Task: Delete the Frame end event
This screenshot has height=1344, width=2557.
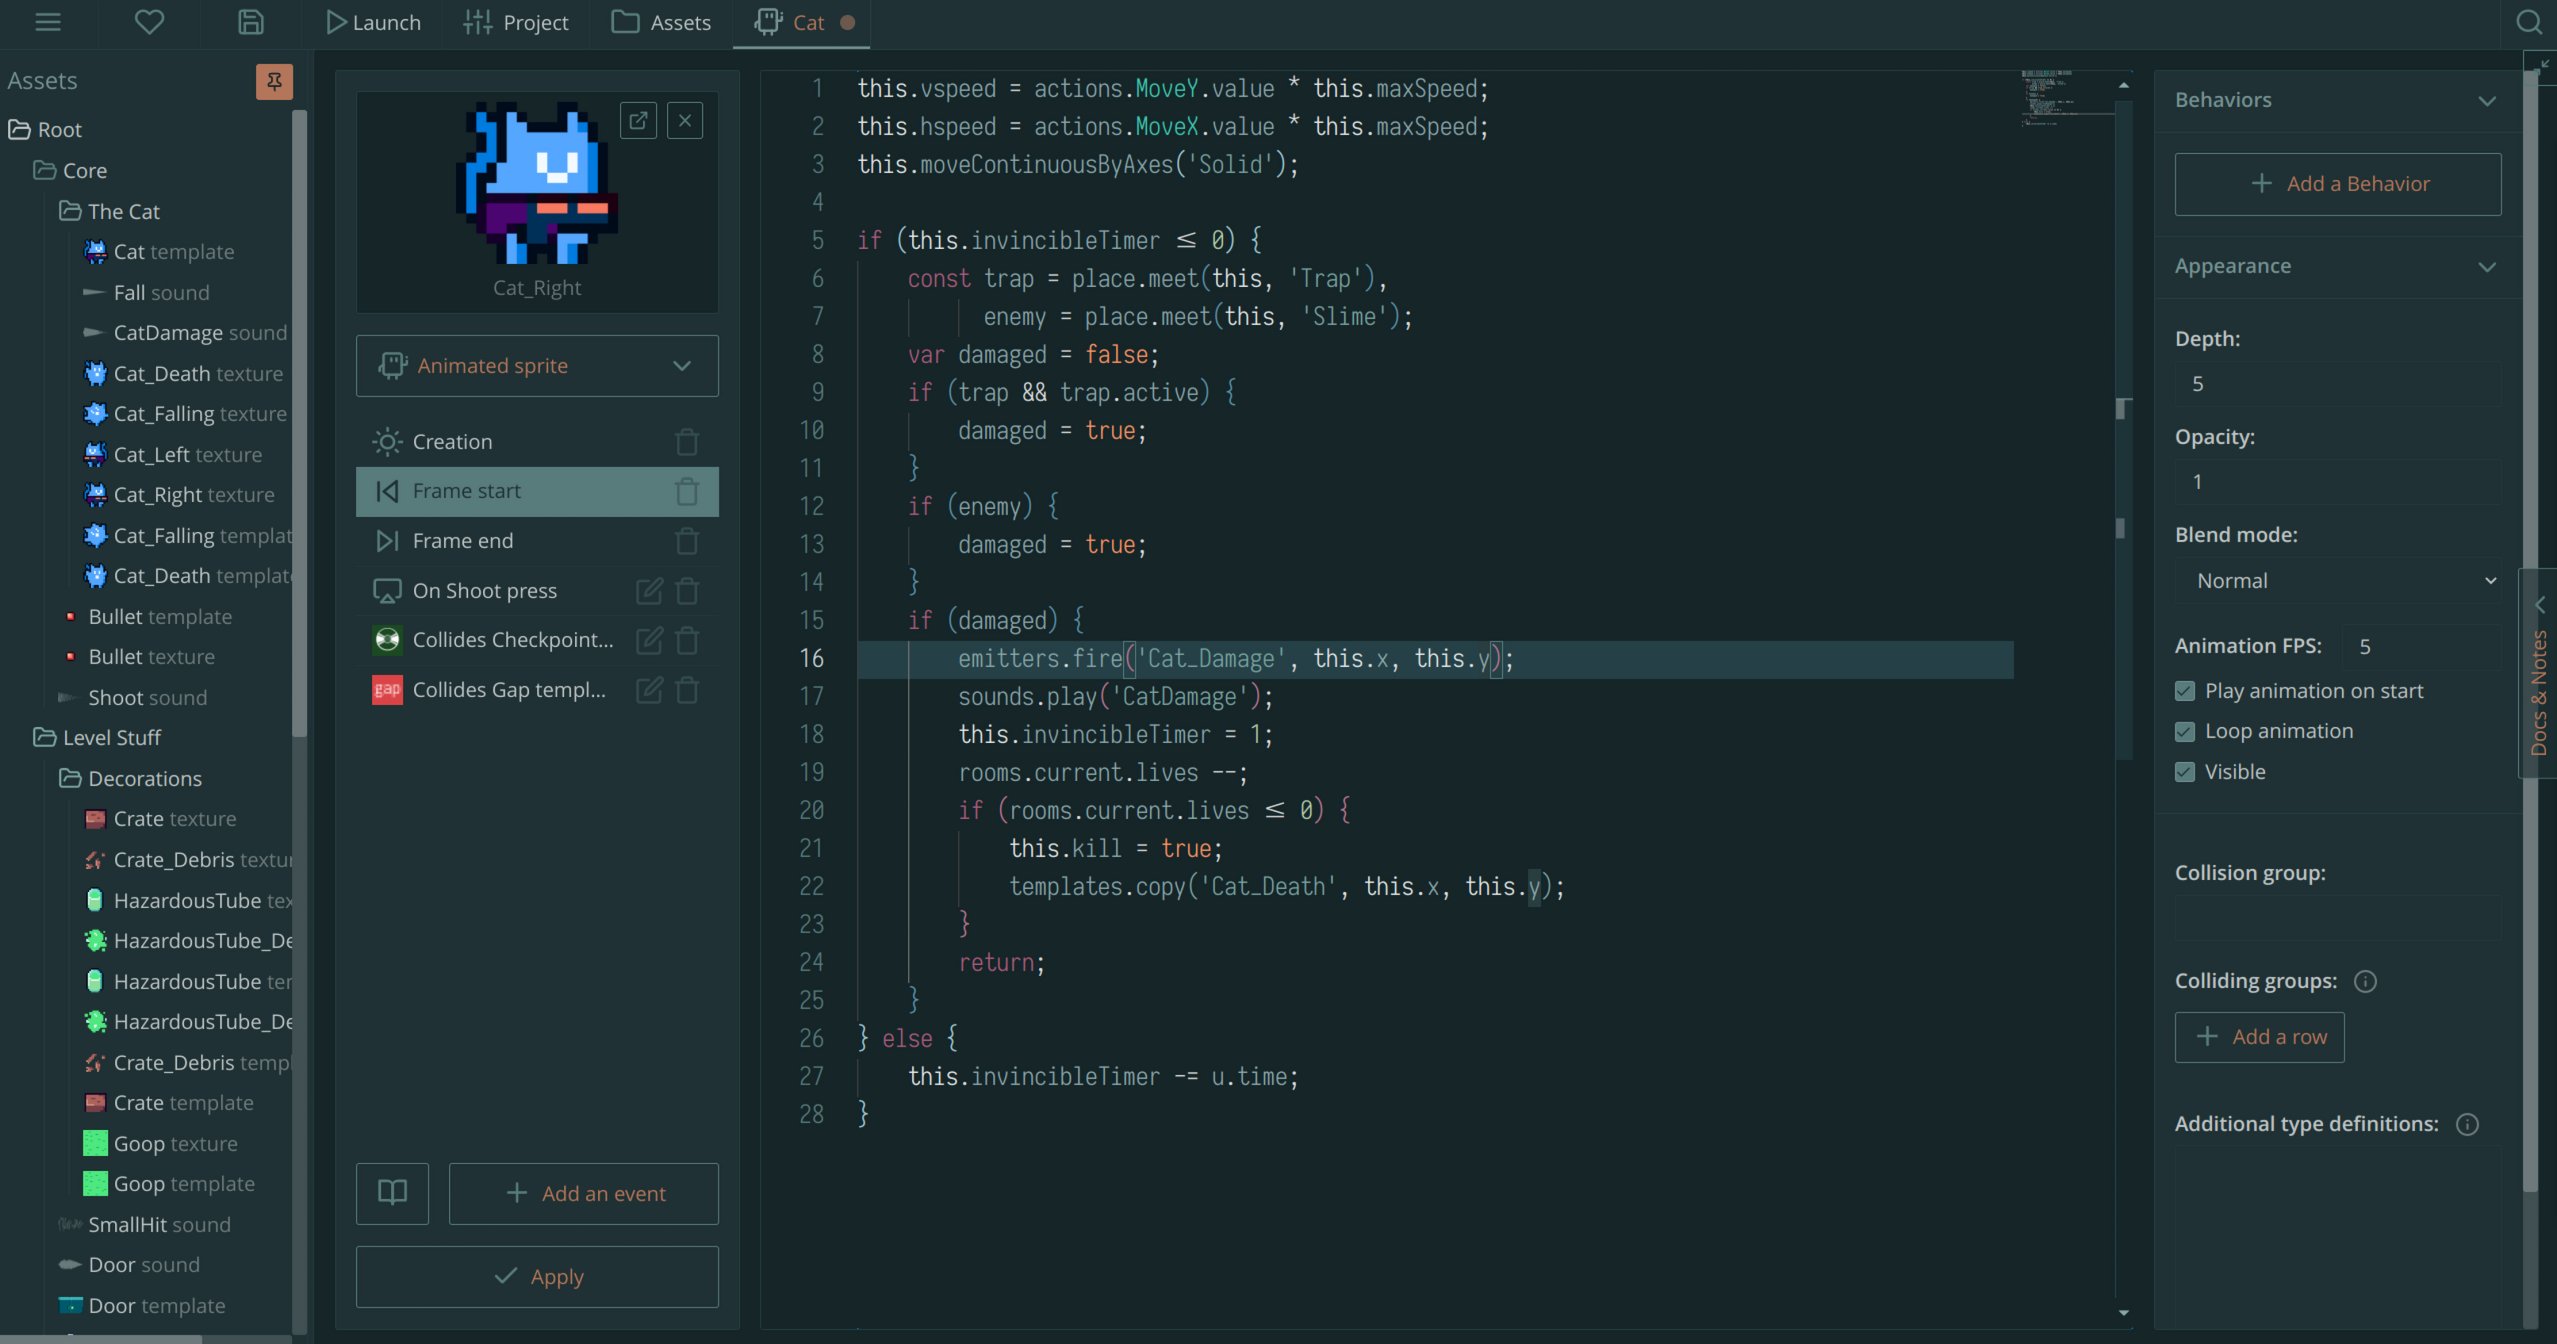Action: [x=687, y=541]
